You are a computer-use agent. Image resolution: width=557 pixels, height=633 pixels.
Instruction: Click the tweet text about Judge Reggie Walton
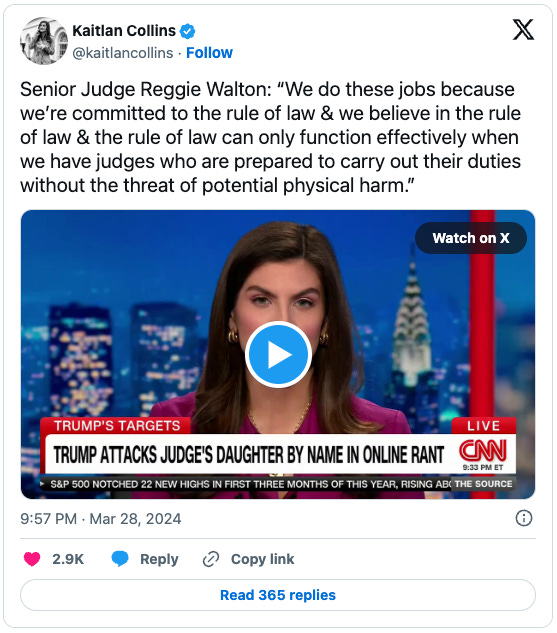pos(270,137)
